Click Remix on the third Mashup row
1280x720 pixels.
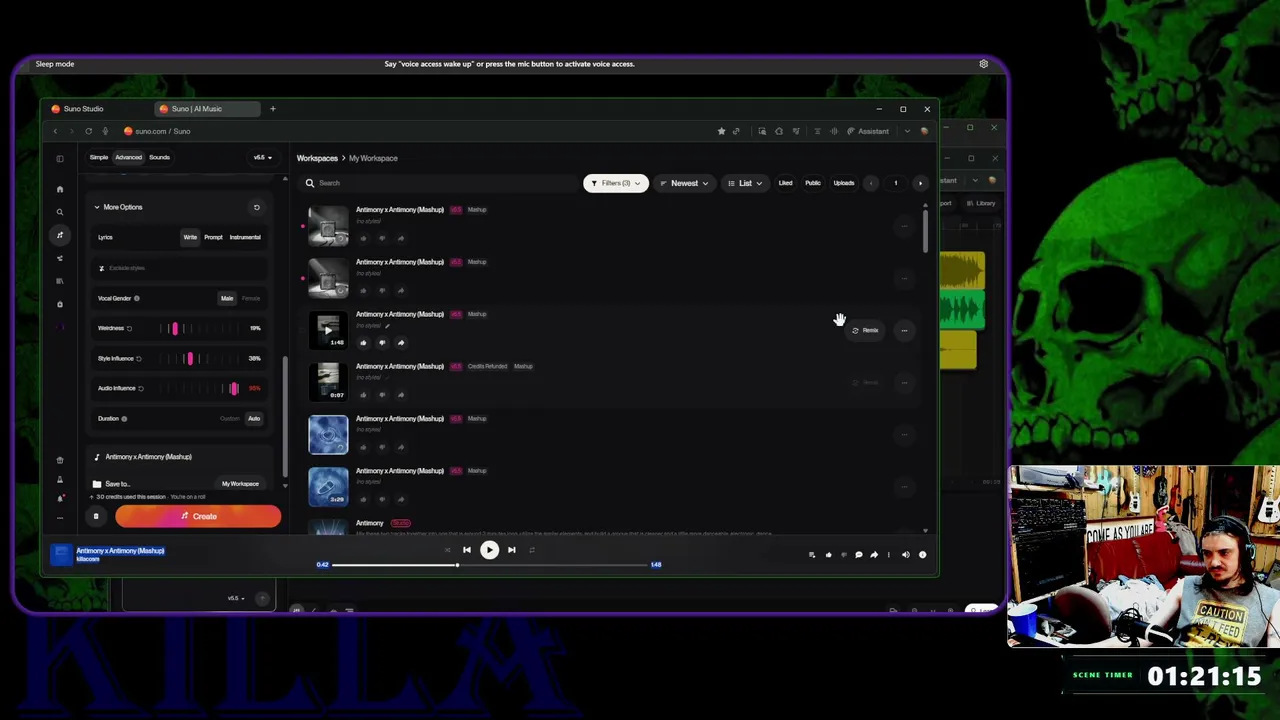[x=866, y=330]
